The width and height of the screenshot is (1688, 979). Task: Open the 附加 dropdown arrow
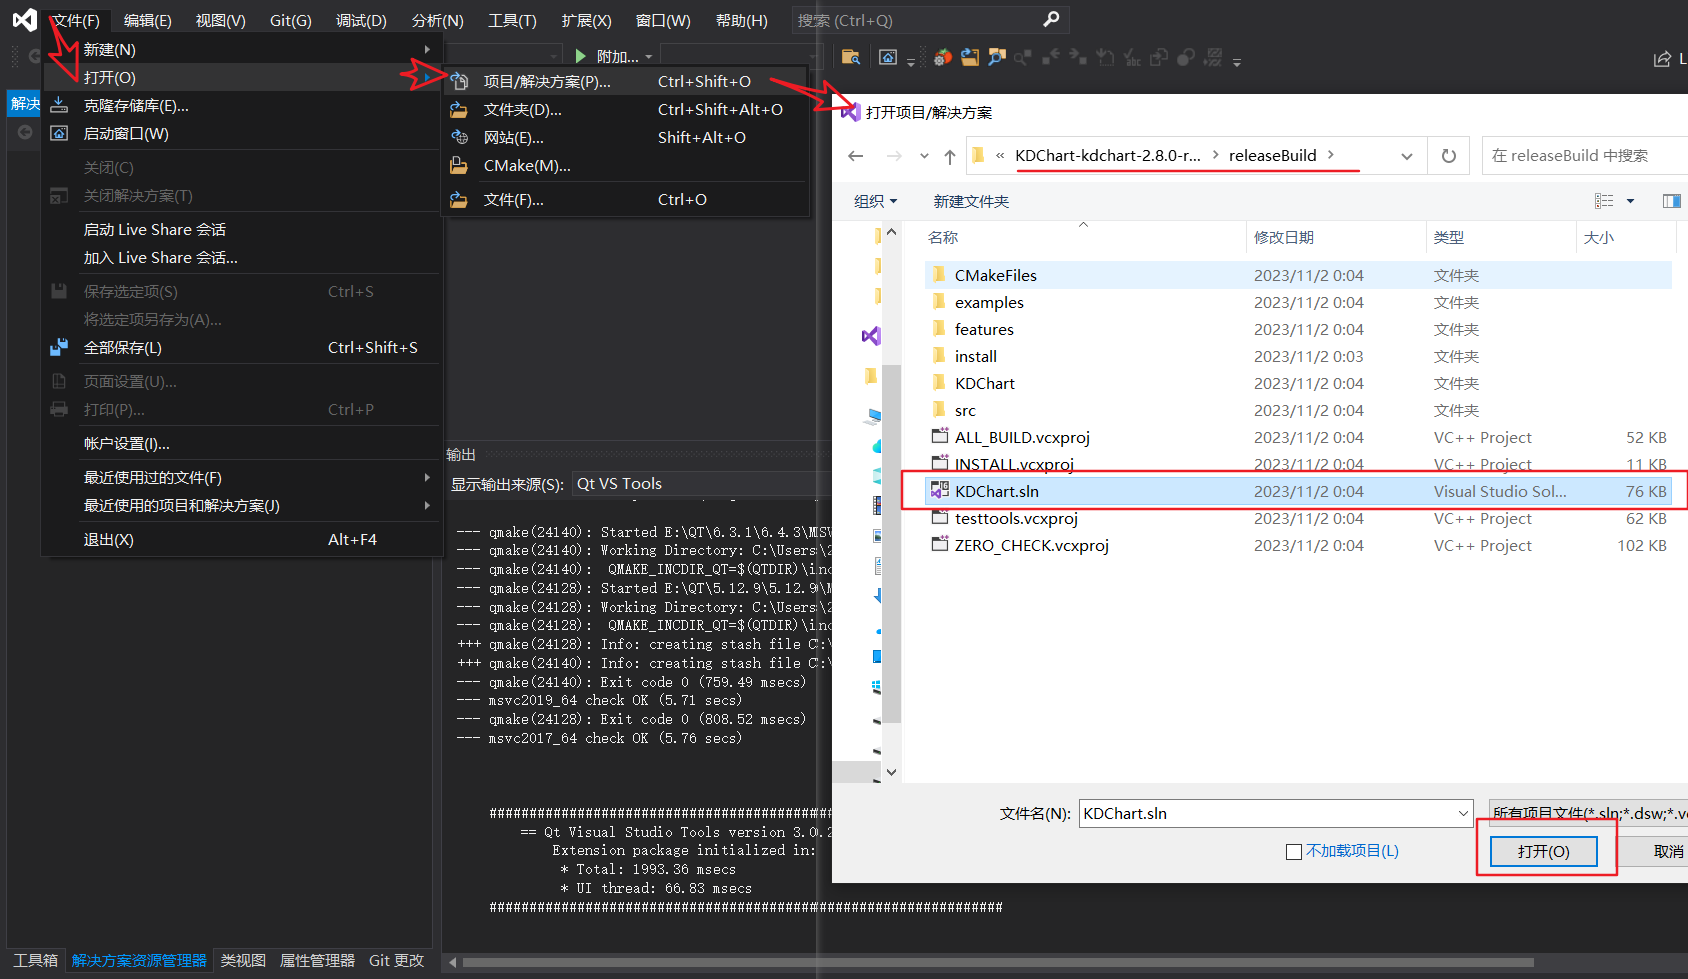tap(648, 57)
